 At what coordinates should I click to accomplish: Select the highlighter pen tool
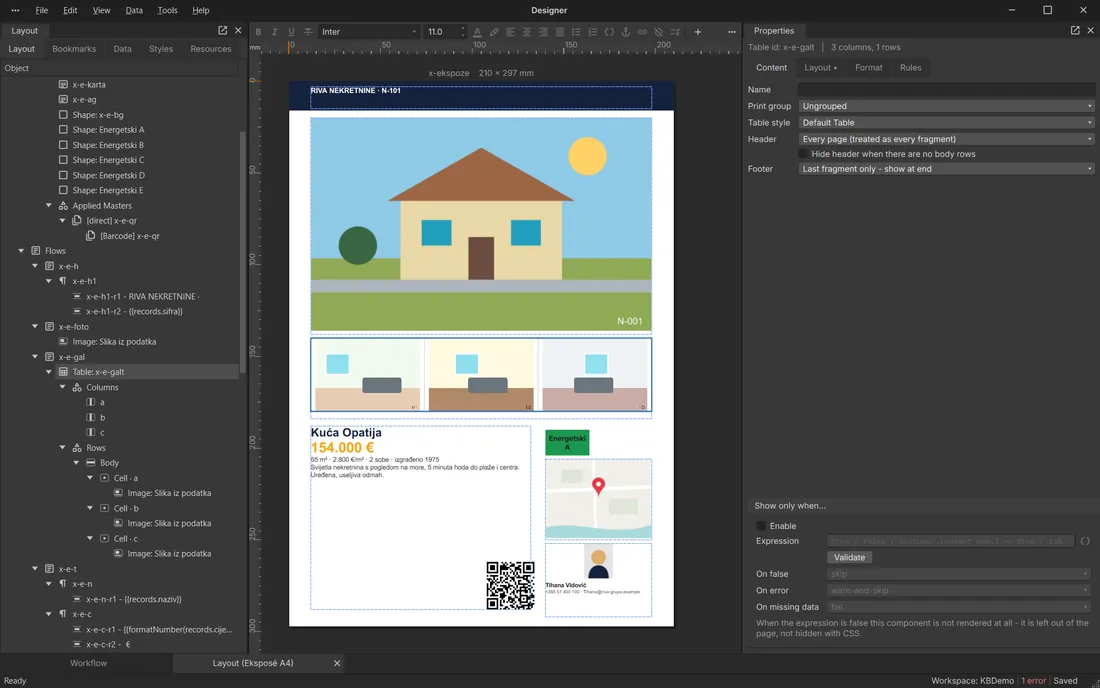(494, 32)
